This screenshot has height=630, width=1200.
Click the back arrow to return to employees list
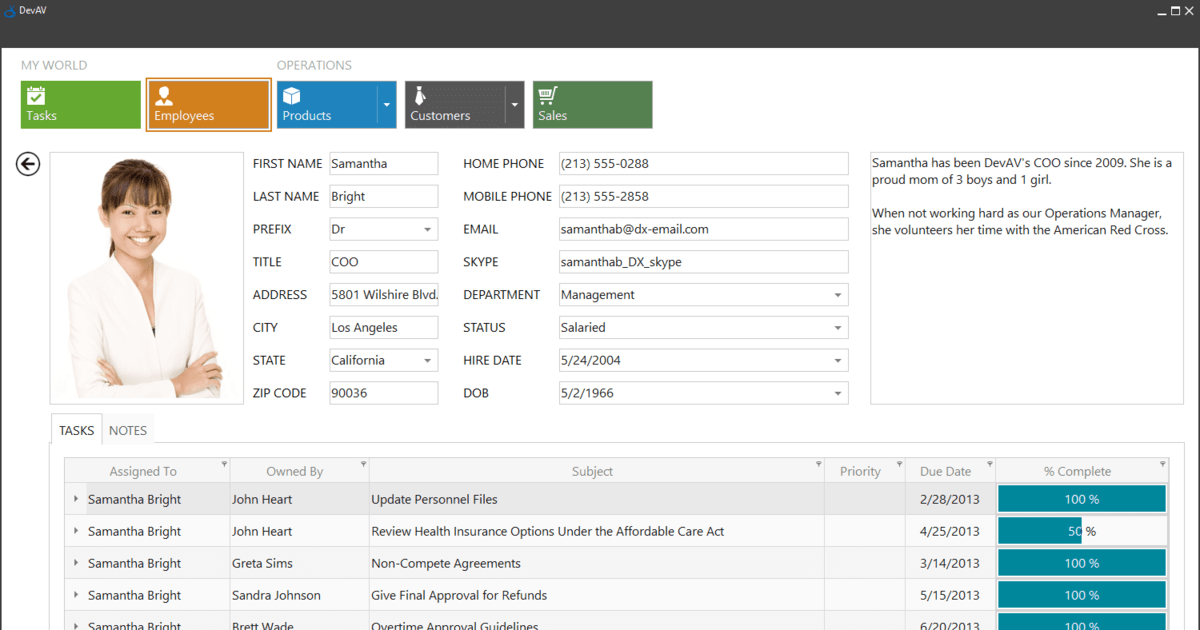pos(27,163)
